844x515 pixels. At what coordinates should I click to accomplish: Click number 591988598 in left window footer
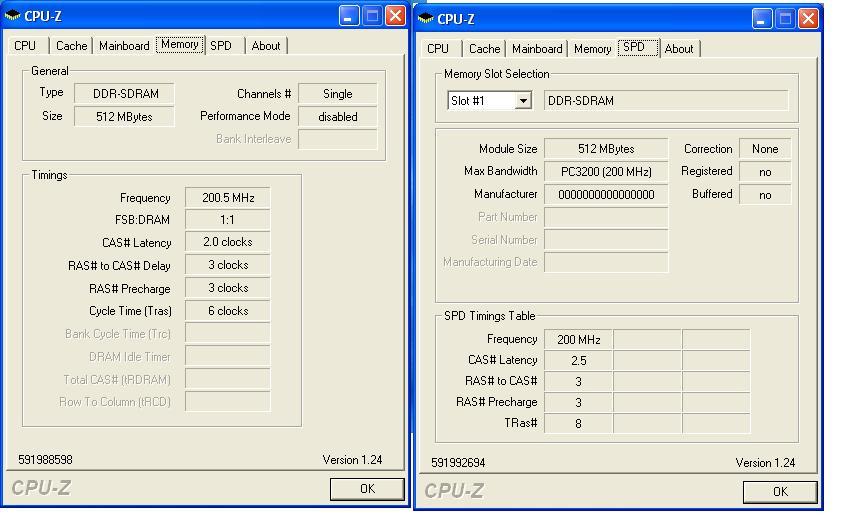coord(45,460)
